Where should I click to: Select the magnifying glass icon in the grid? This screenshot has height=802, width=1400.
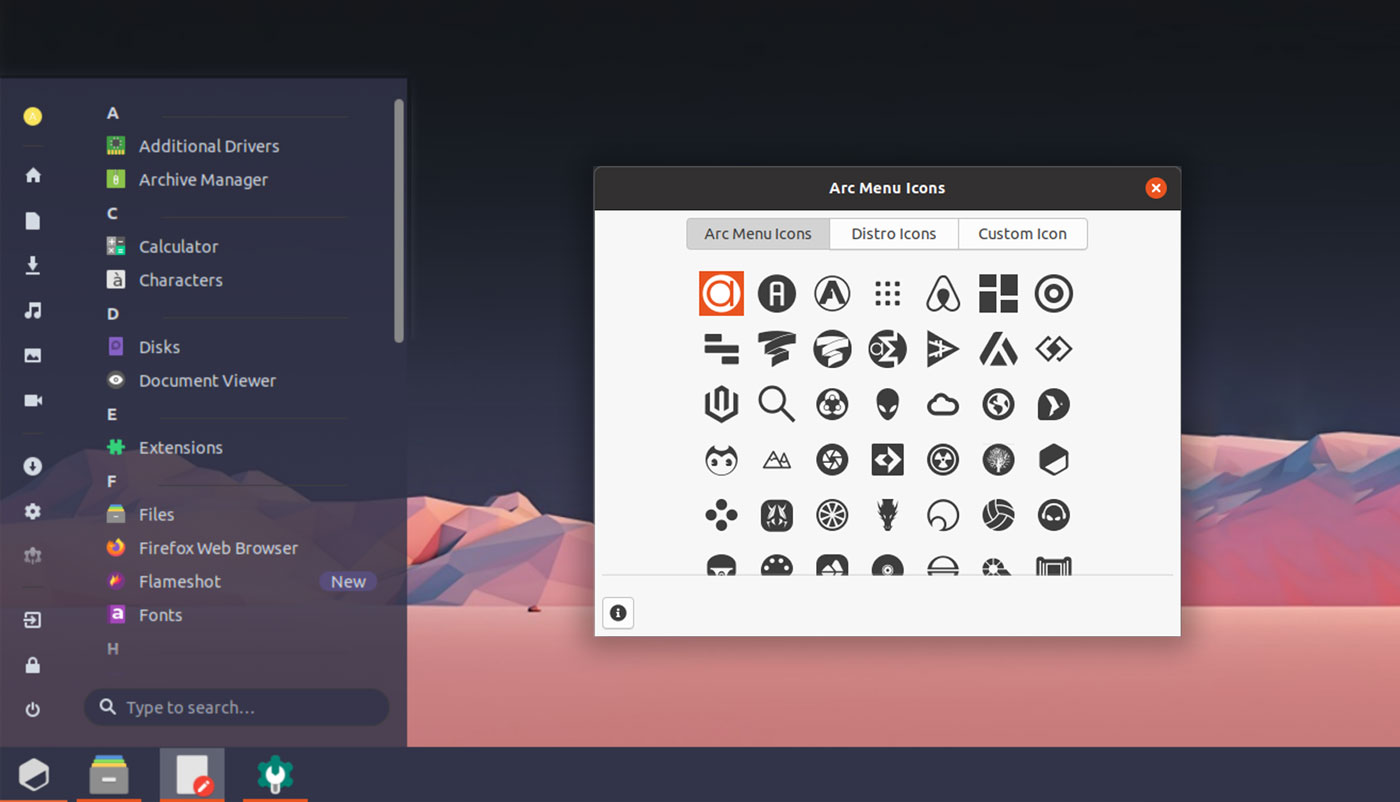coord(777,404)
